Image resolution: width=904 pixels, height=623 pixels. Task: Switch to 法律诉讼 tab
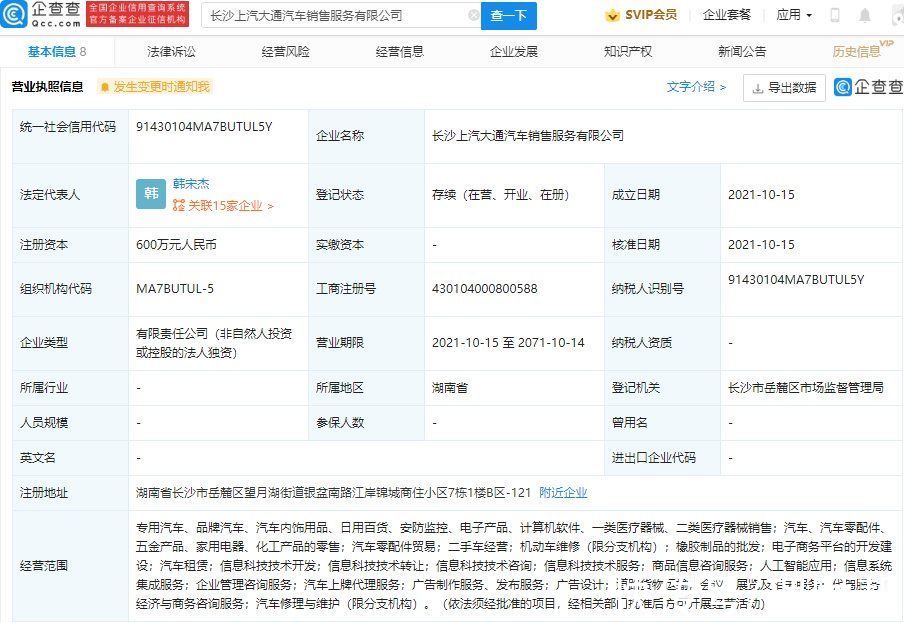point(171,52)
